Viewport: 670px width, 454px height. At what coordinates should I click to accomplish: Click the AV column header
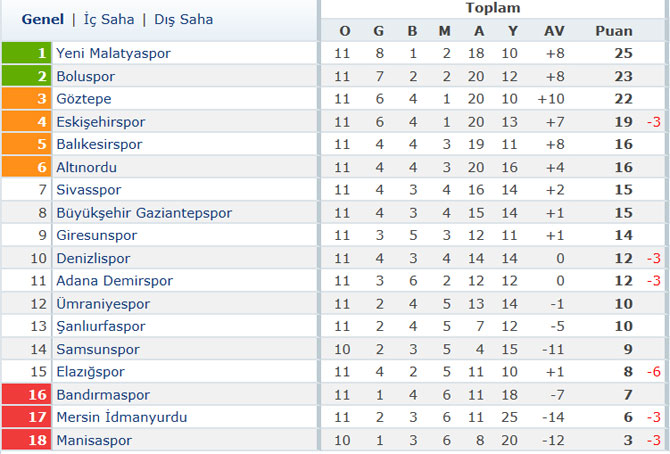pos(554,31)
